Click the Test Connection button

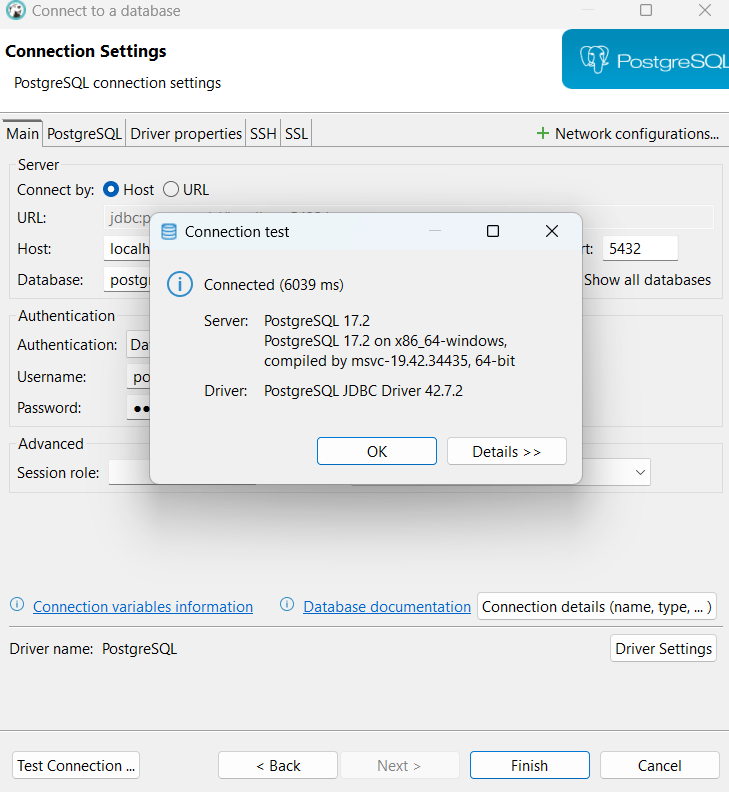[x=76, y=765]
